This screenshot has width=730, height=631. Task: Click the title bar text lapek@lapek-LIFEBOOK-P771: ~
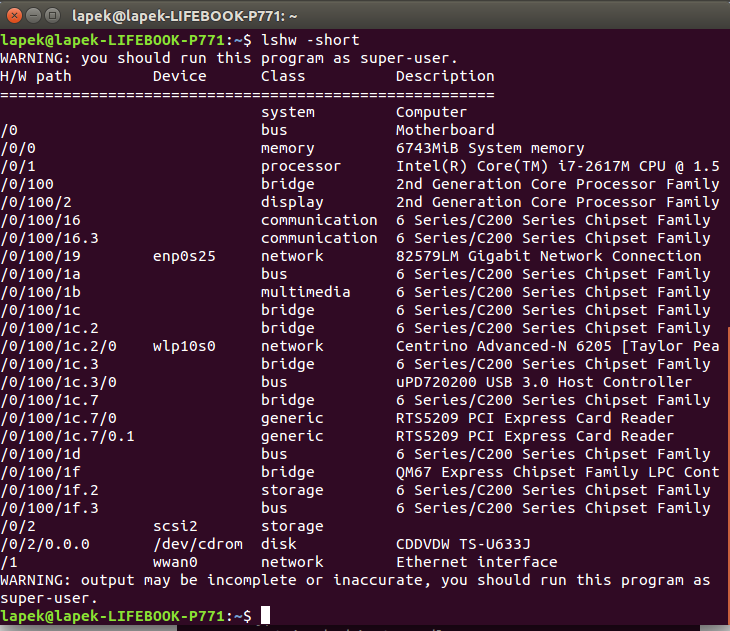tap(184, 16)
